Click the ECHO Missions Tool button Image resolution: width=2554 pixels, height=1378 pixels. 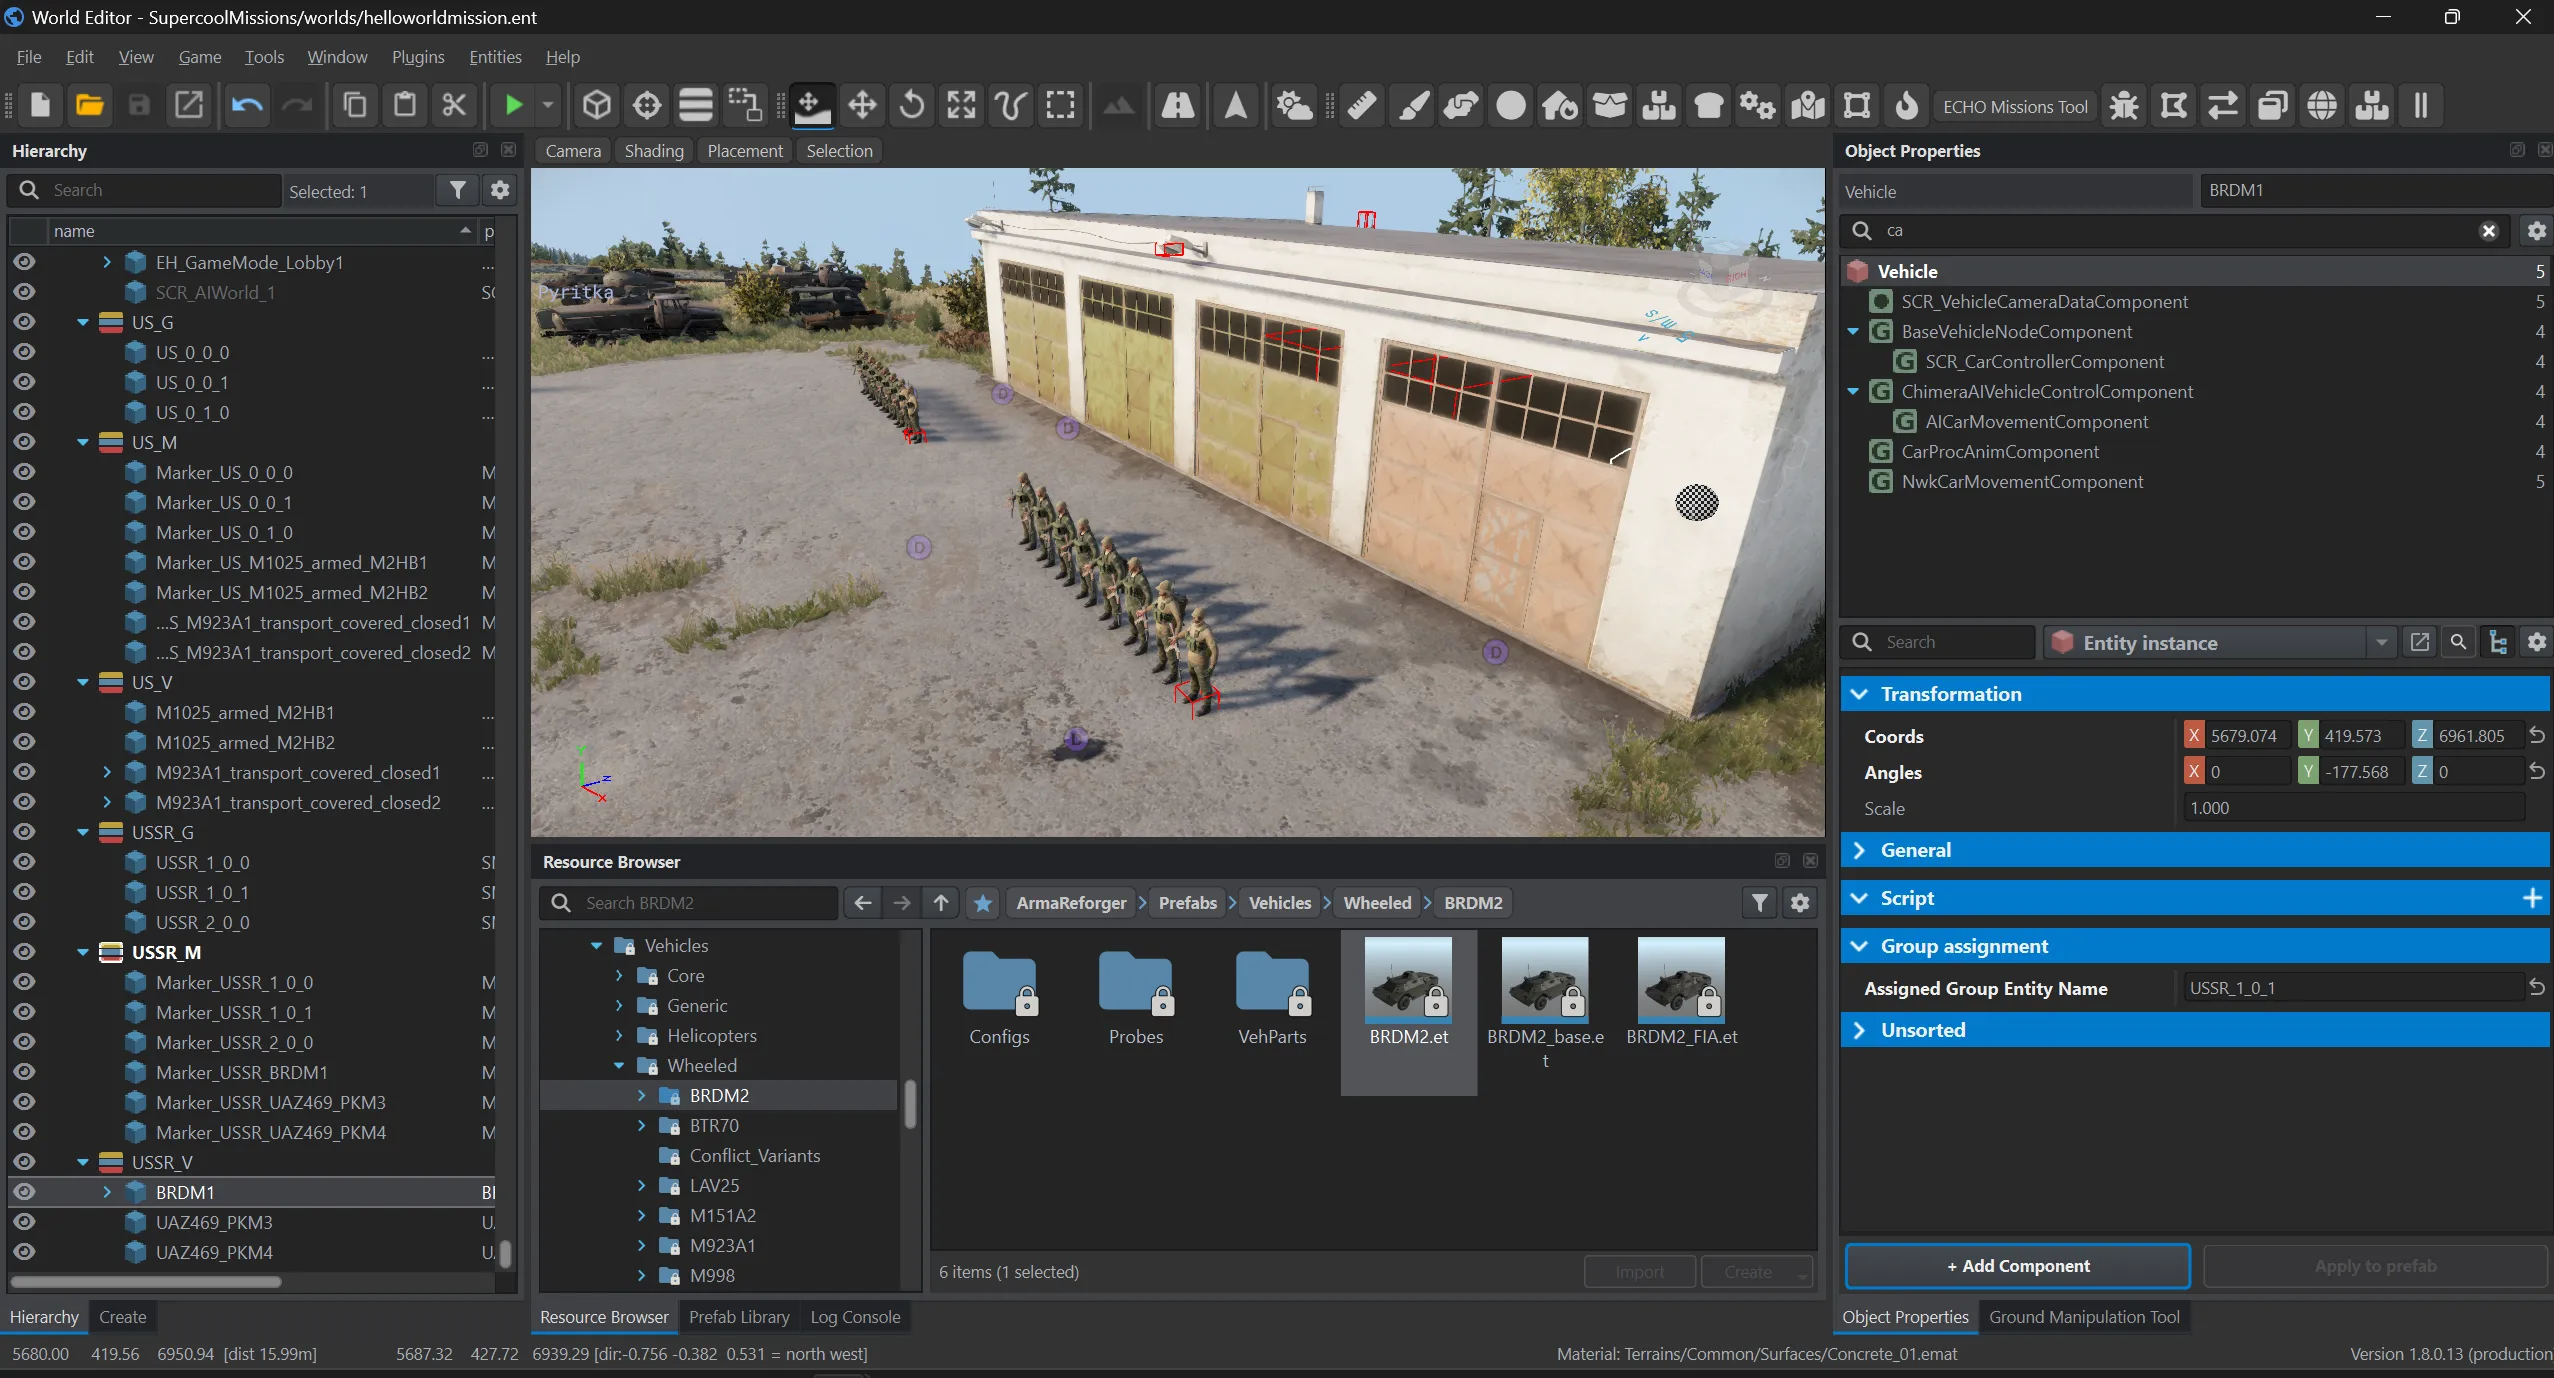click(x=2015, y=106)
